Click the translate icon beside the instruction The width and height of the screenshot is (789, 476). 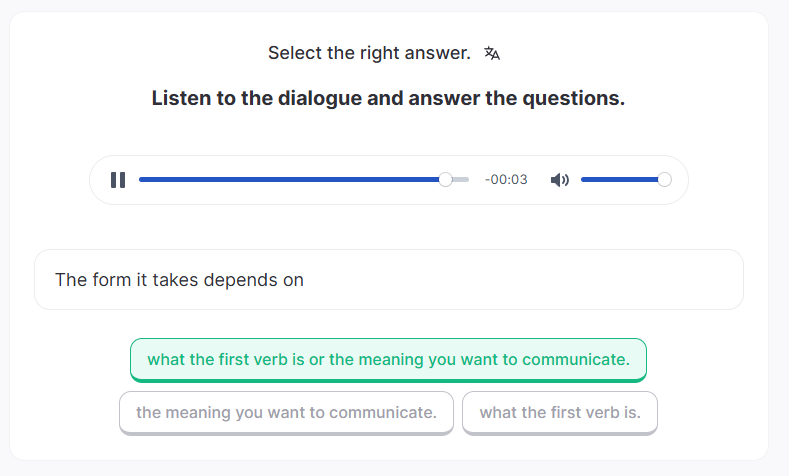(x=491, y=53)
